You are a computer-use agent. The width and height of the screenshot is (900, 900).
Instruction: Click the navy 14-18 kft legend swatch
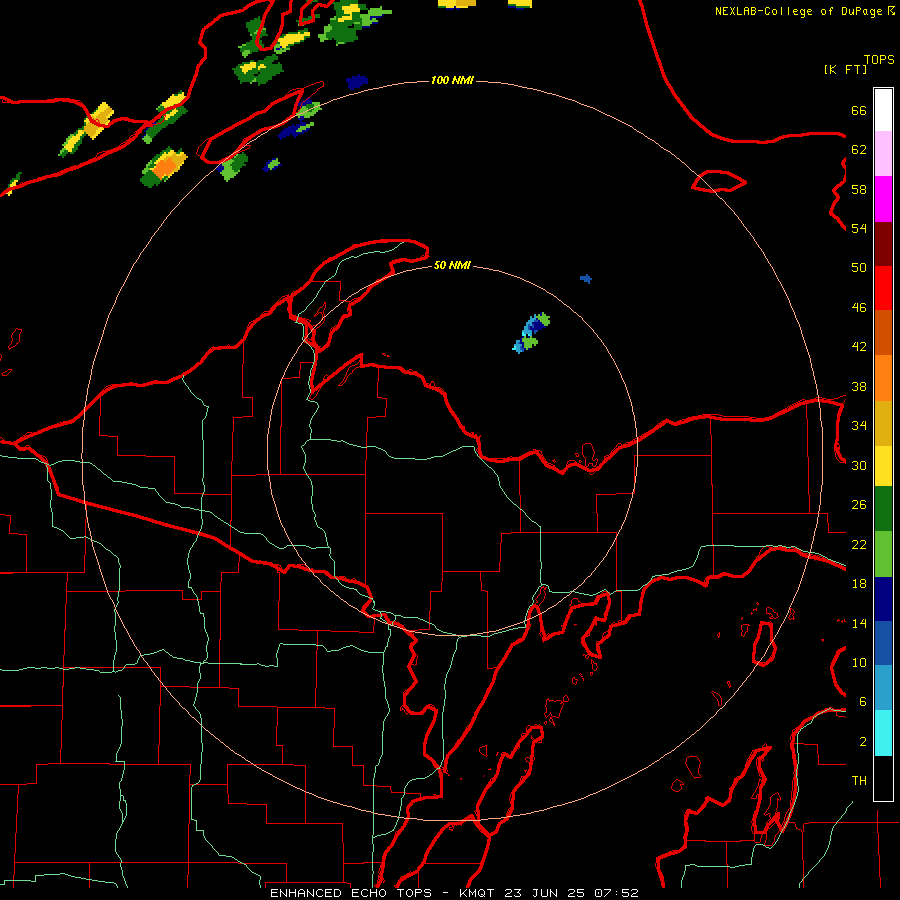coord(883,599)
